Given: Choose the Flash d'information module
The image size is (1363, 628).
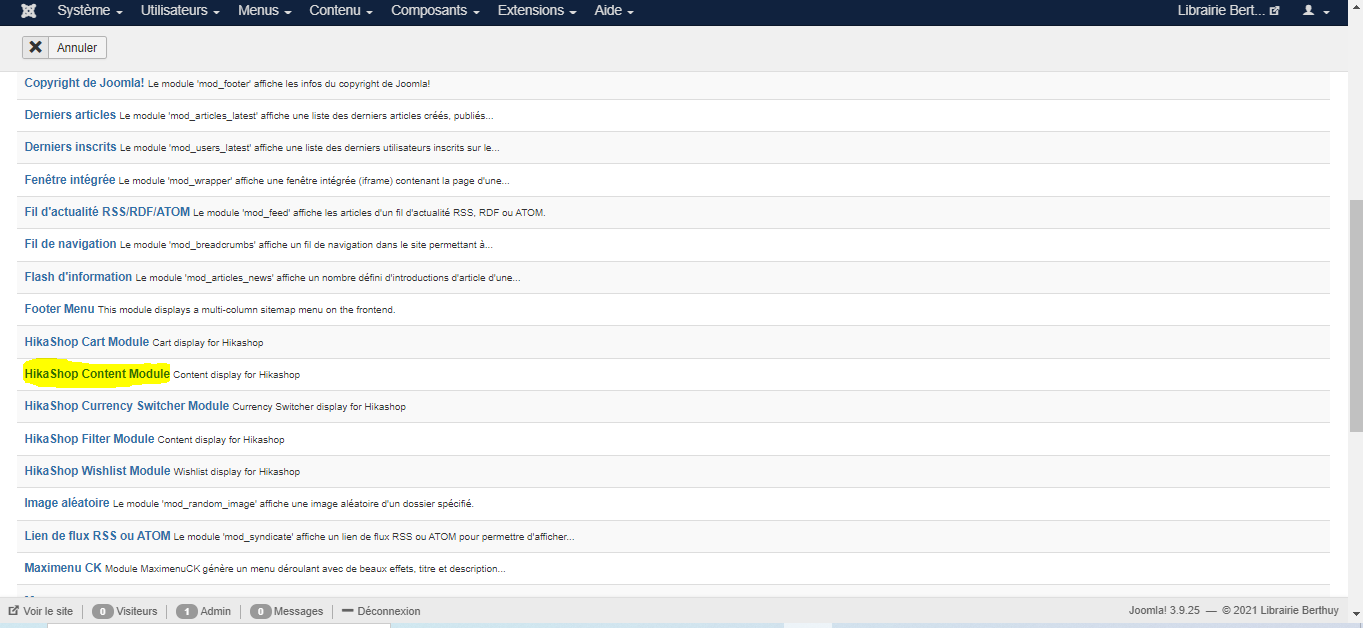Looking at the screenshot, I should pos(78,276).
